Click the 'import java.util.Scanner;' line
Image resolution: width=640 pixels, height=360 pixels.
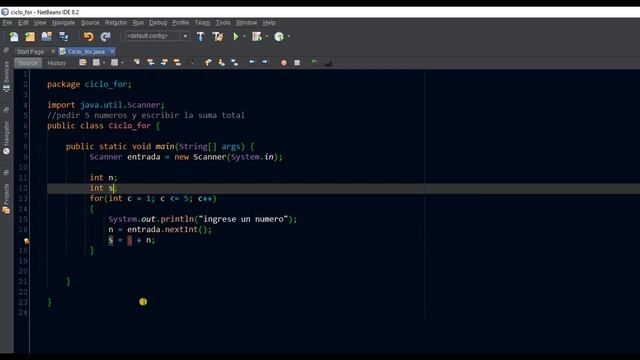[x=106, y=105]
